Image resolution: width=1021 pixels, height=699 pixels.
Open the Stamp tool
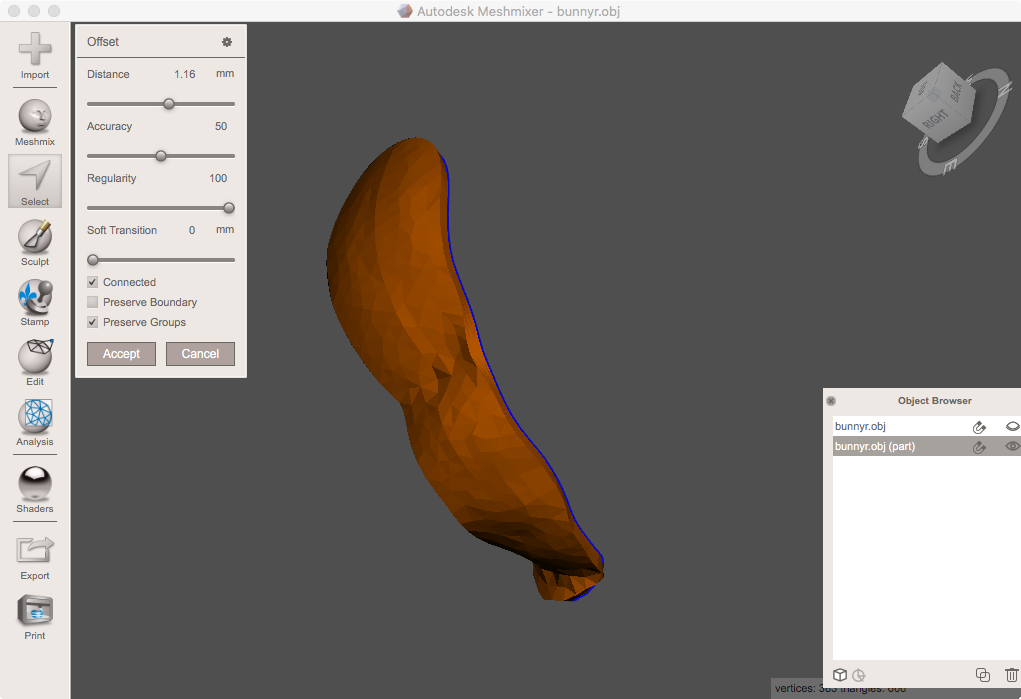[34, 300]
